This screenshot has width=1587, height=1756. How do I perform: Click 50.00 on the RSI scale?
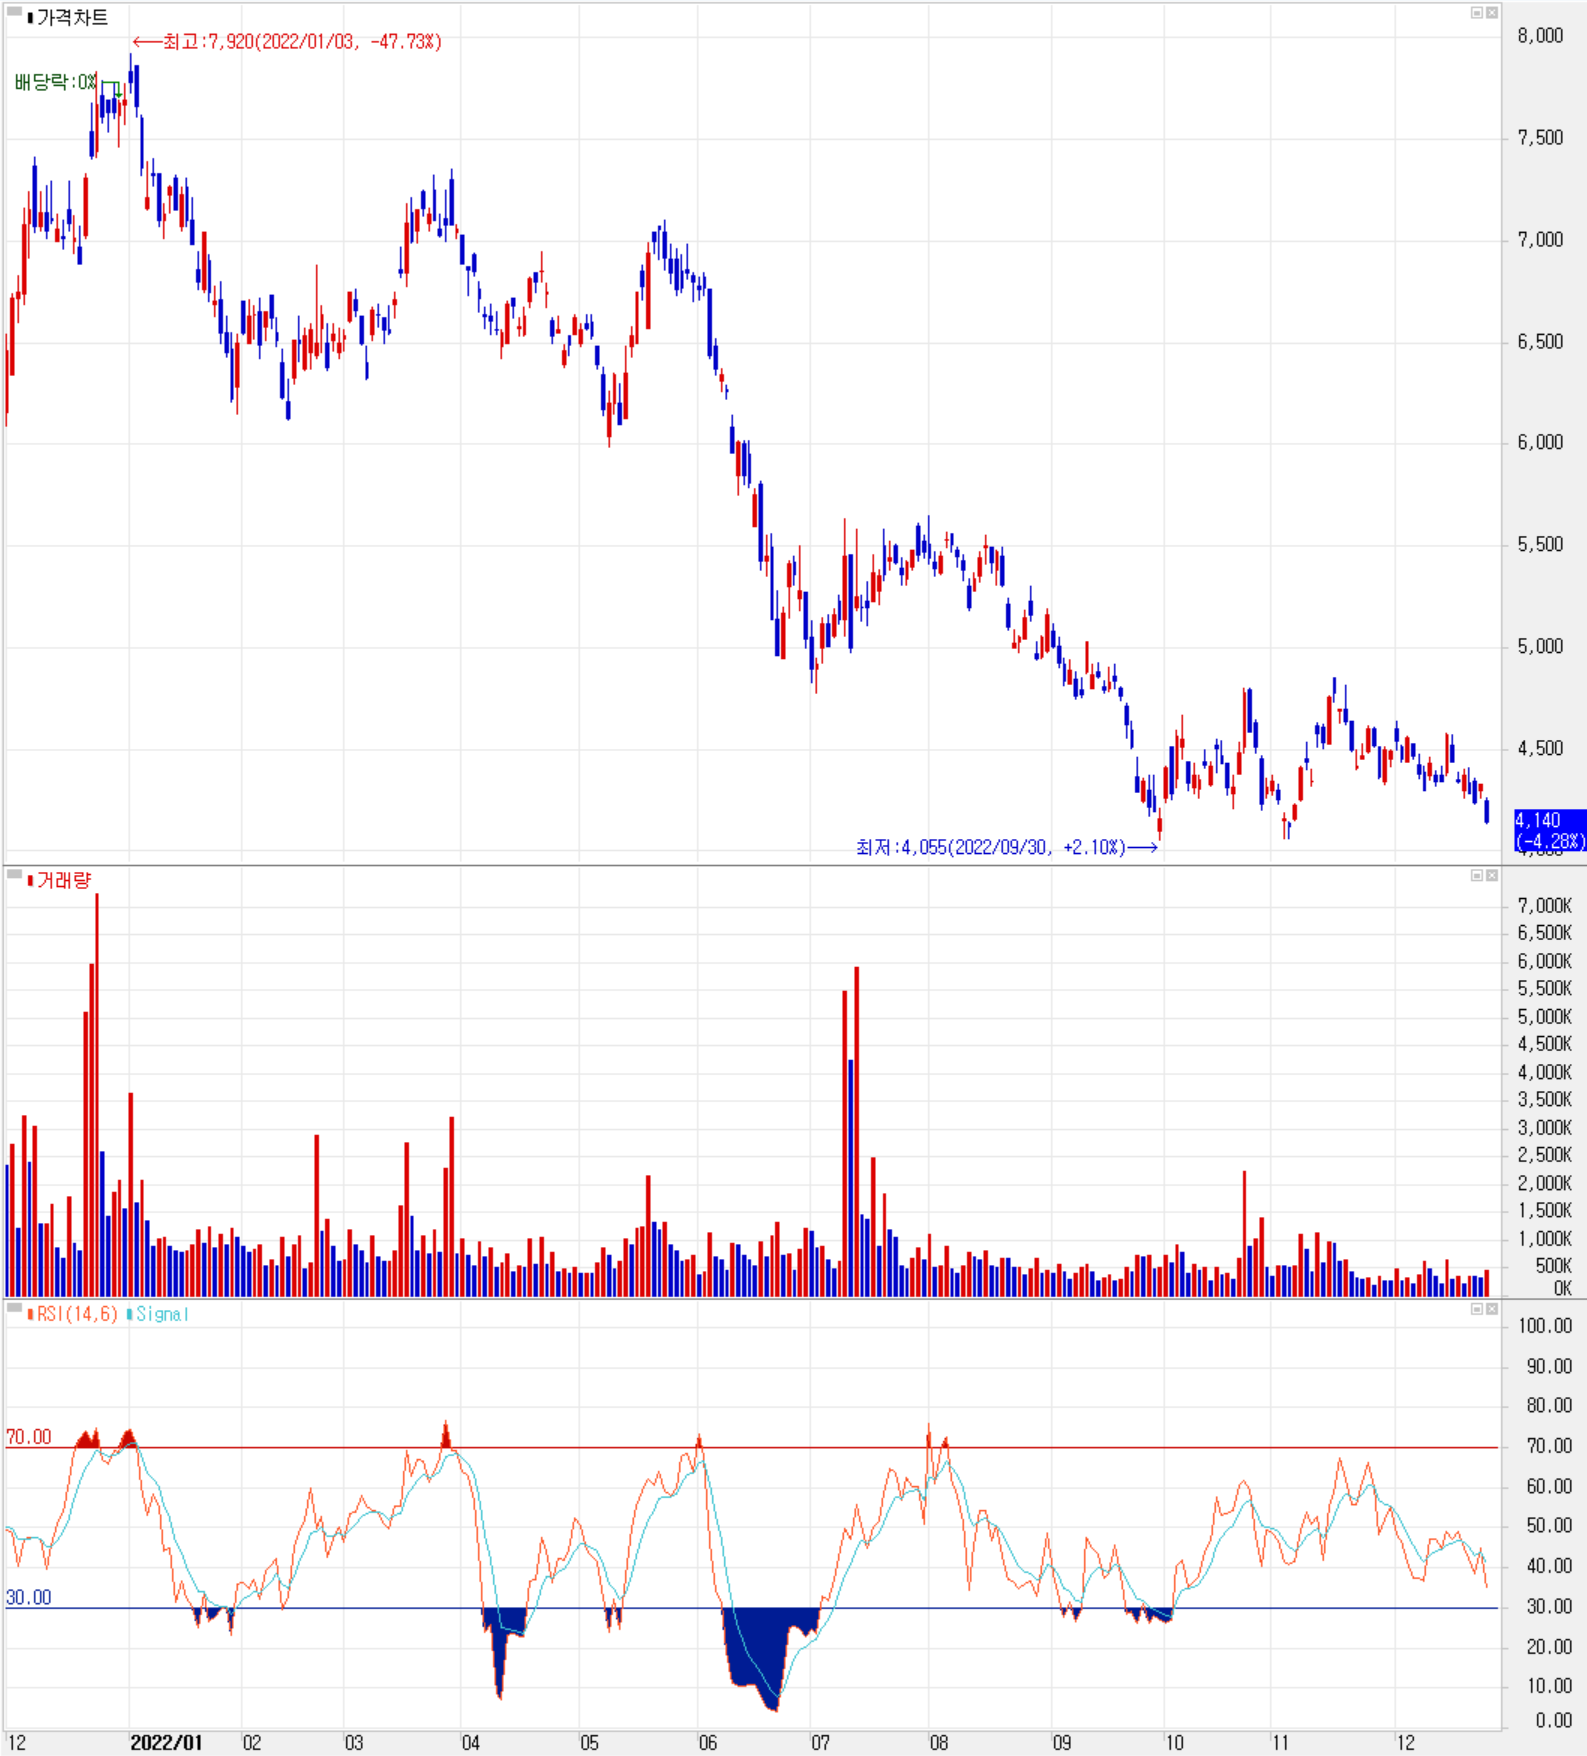pyautogui.click(x=1550, y=1526)
